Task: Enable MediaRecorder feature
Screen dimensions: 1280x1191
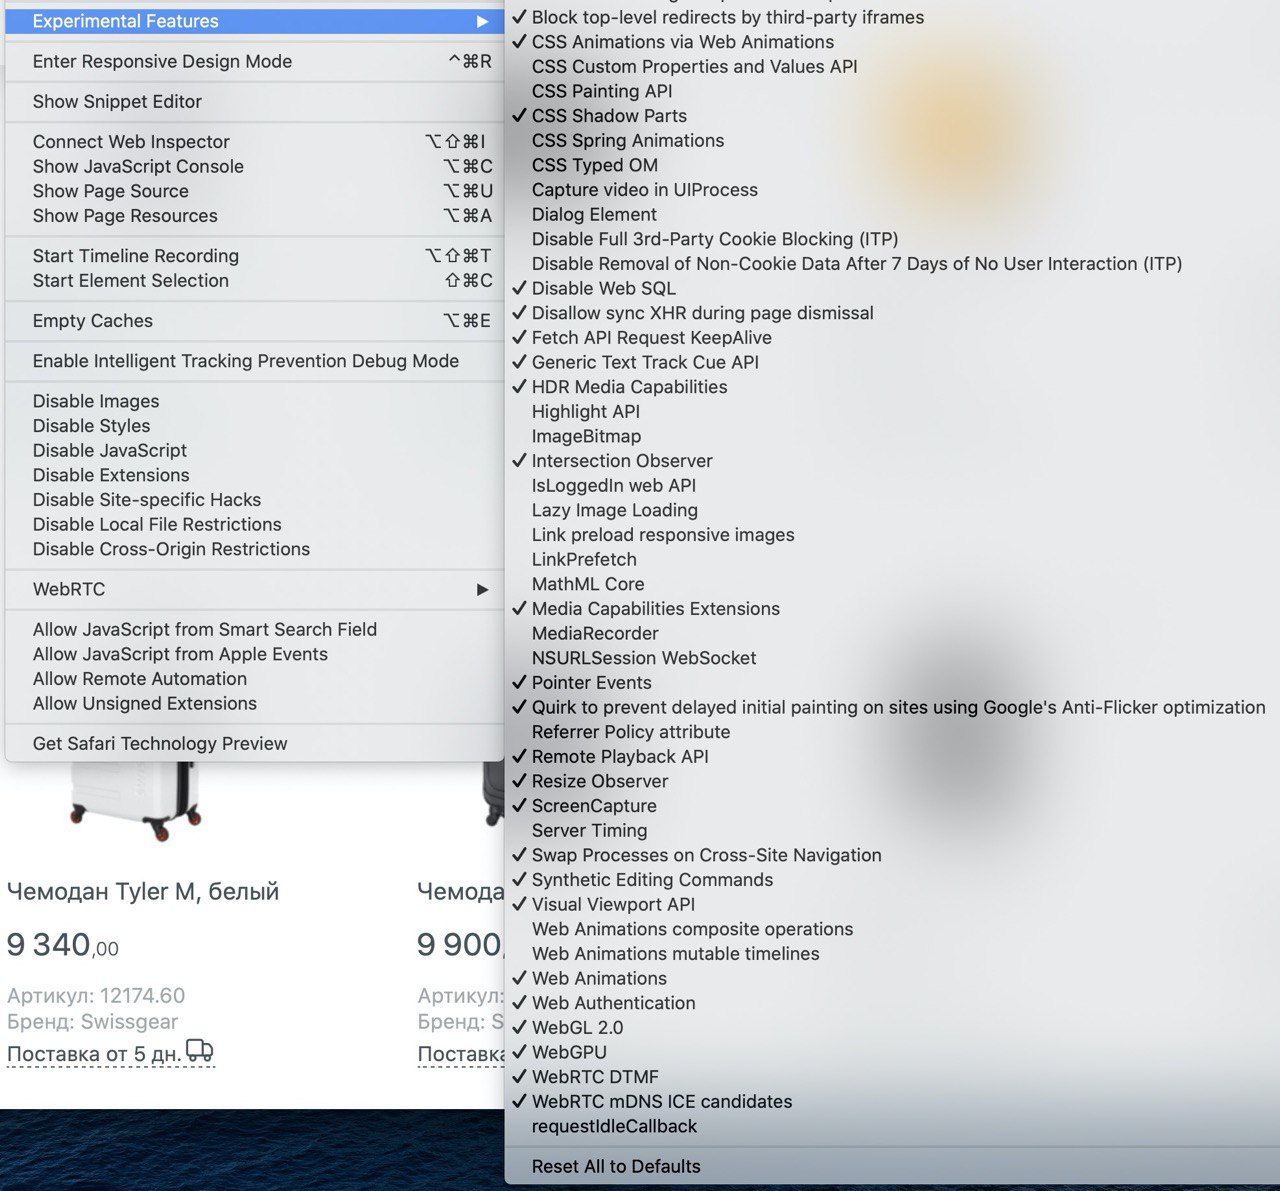Action: click(x=892, y=633)
